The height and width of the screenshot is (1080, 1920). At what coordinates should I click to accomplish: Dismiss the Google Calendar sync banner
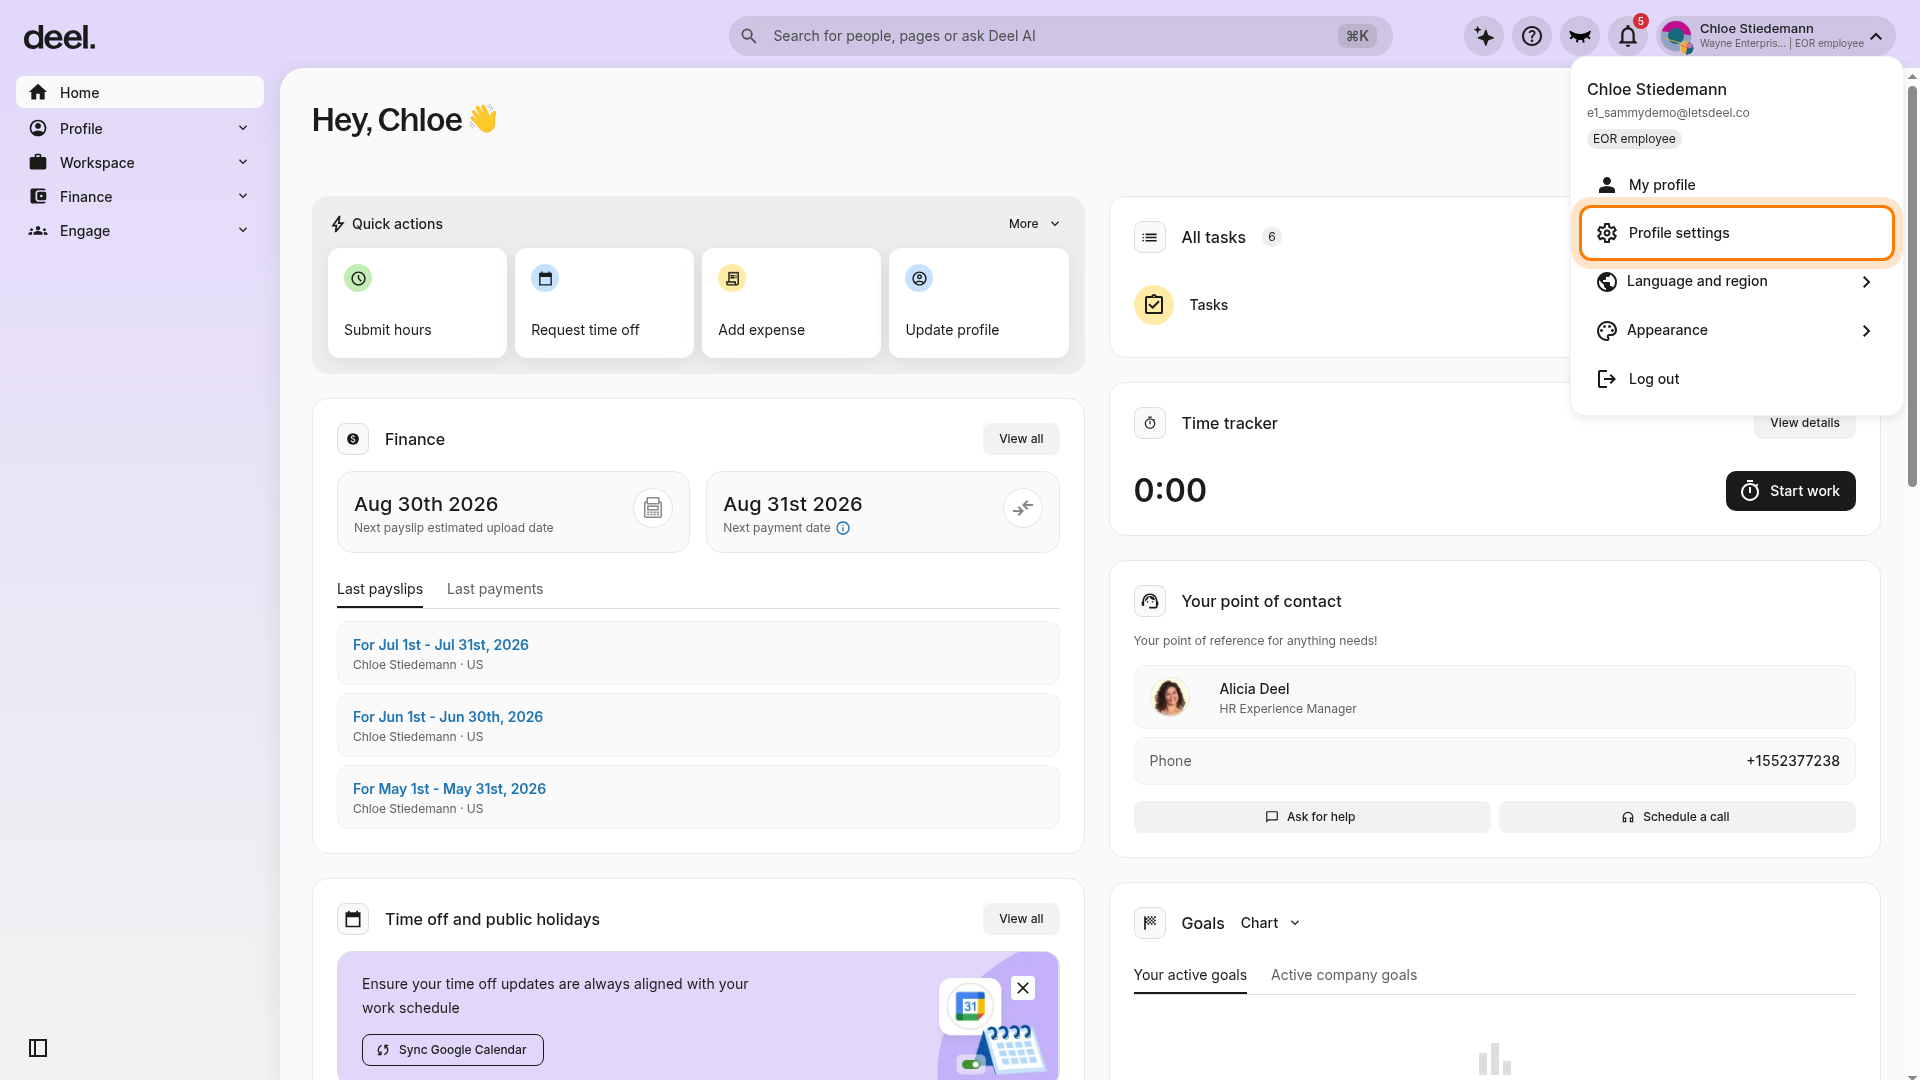(1023, 988)
